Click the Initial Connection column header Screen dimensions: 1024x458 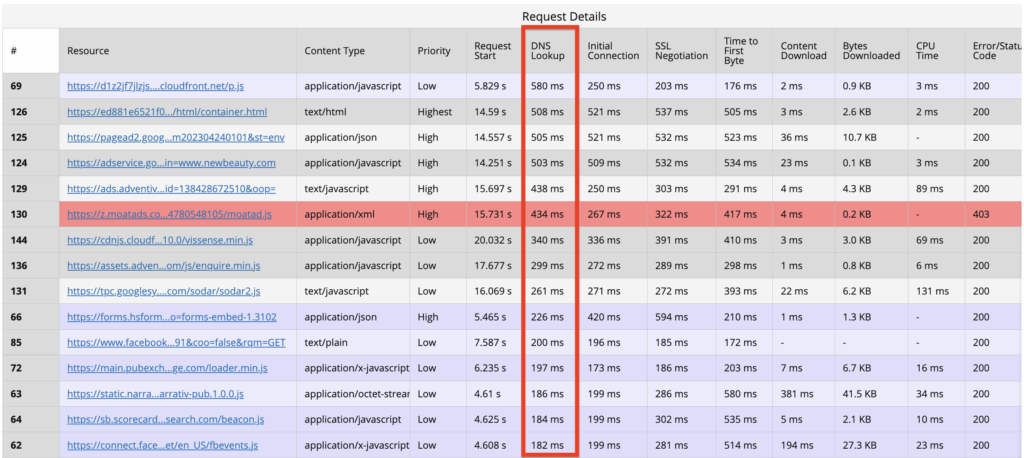tap(613, 51)
